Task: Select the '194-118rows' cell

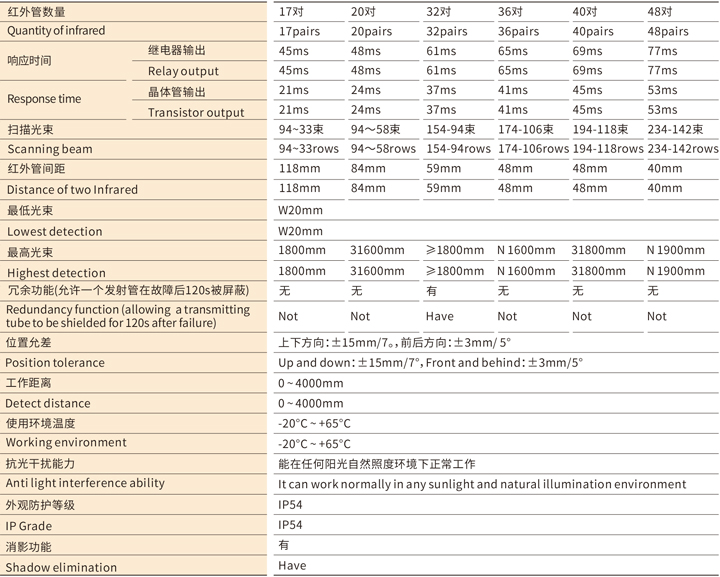Action: click(x=608, y=149)
